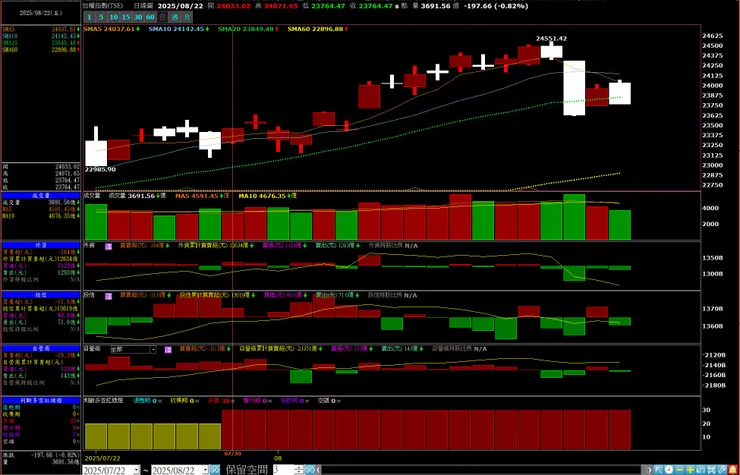Switch to 1-minute timeframe
Viewport: 740px width, 475px height.
pos(89,17)
